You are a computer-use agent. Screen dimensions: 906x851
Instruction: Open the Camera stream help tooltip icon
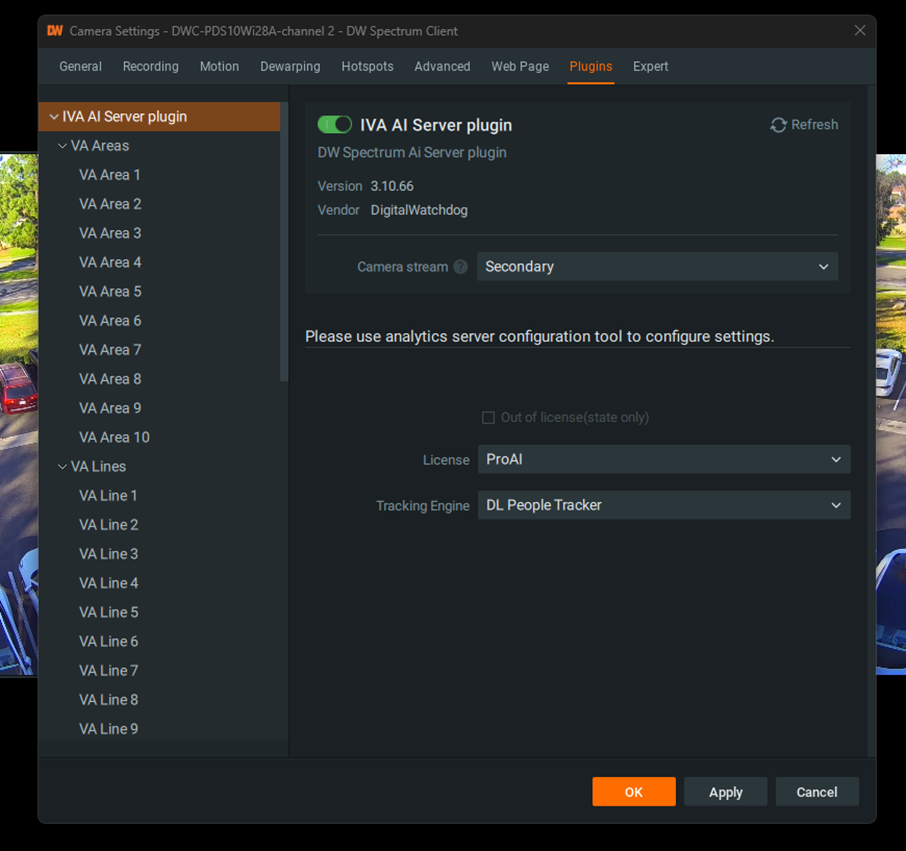[x=460, y=266]
